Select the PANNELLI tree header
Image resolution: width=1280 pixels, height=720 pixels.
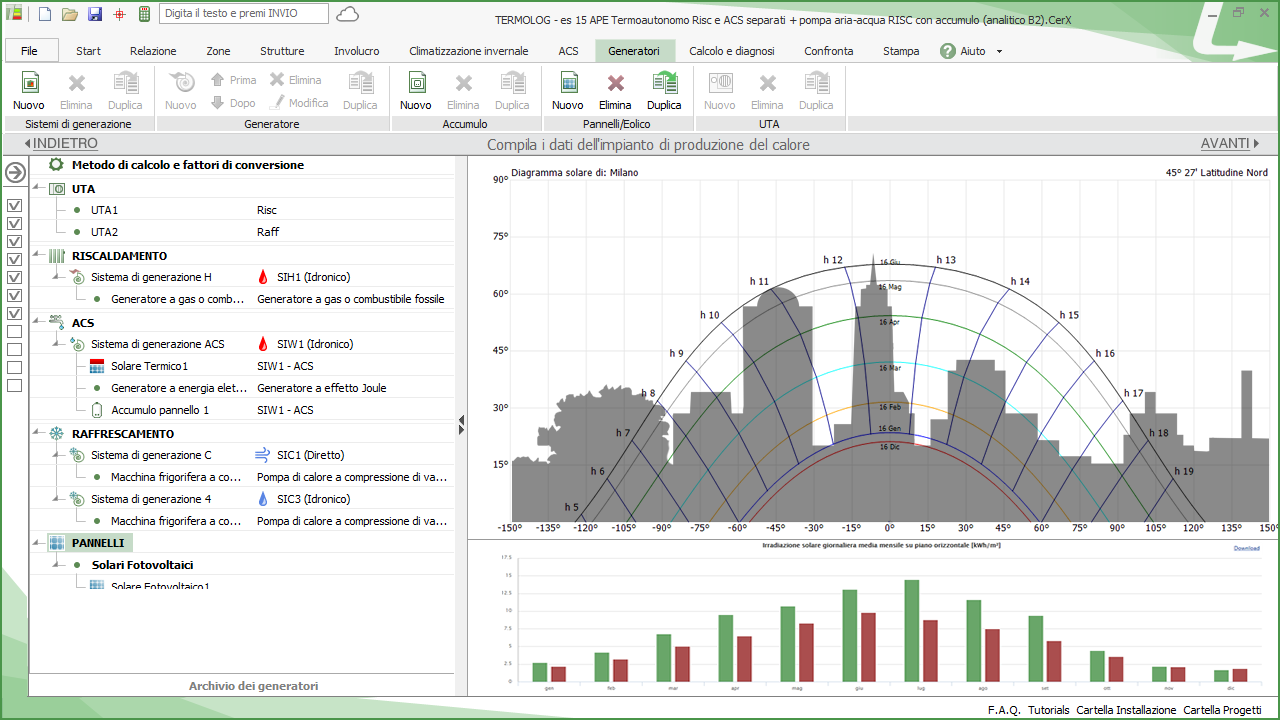(x=98, y=543)
